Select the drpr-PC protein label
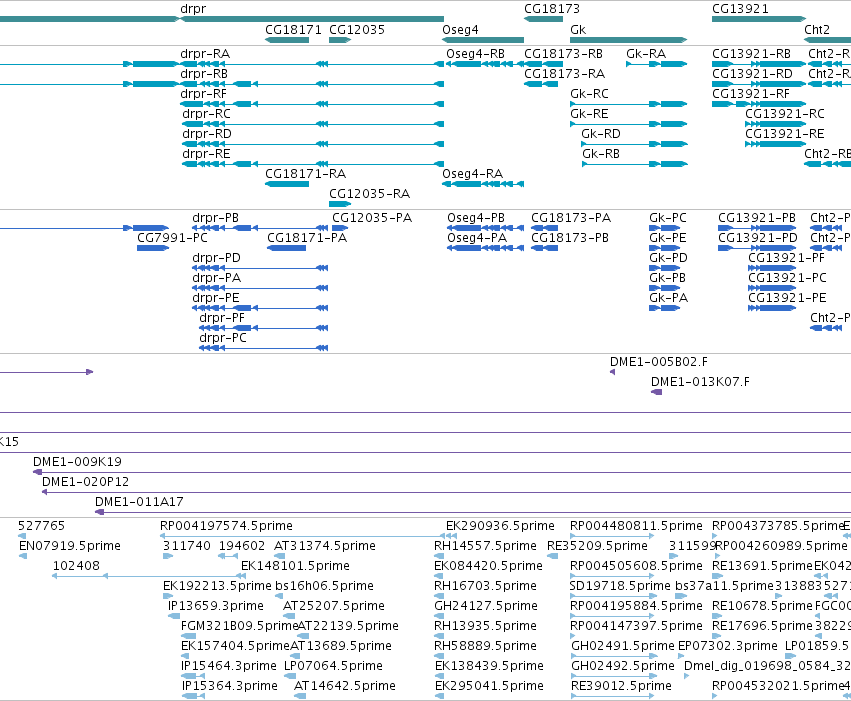This screenshot has width=851, height=701. click(x=223, y=338)
